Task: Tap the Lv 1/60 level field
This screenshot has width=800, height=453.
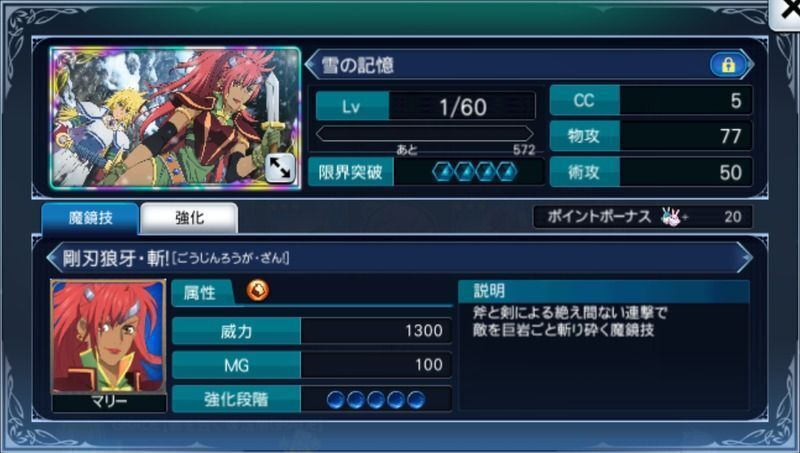Action: click(x=426, y=106)
